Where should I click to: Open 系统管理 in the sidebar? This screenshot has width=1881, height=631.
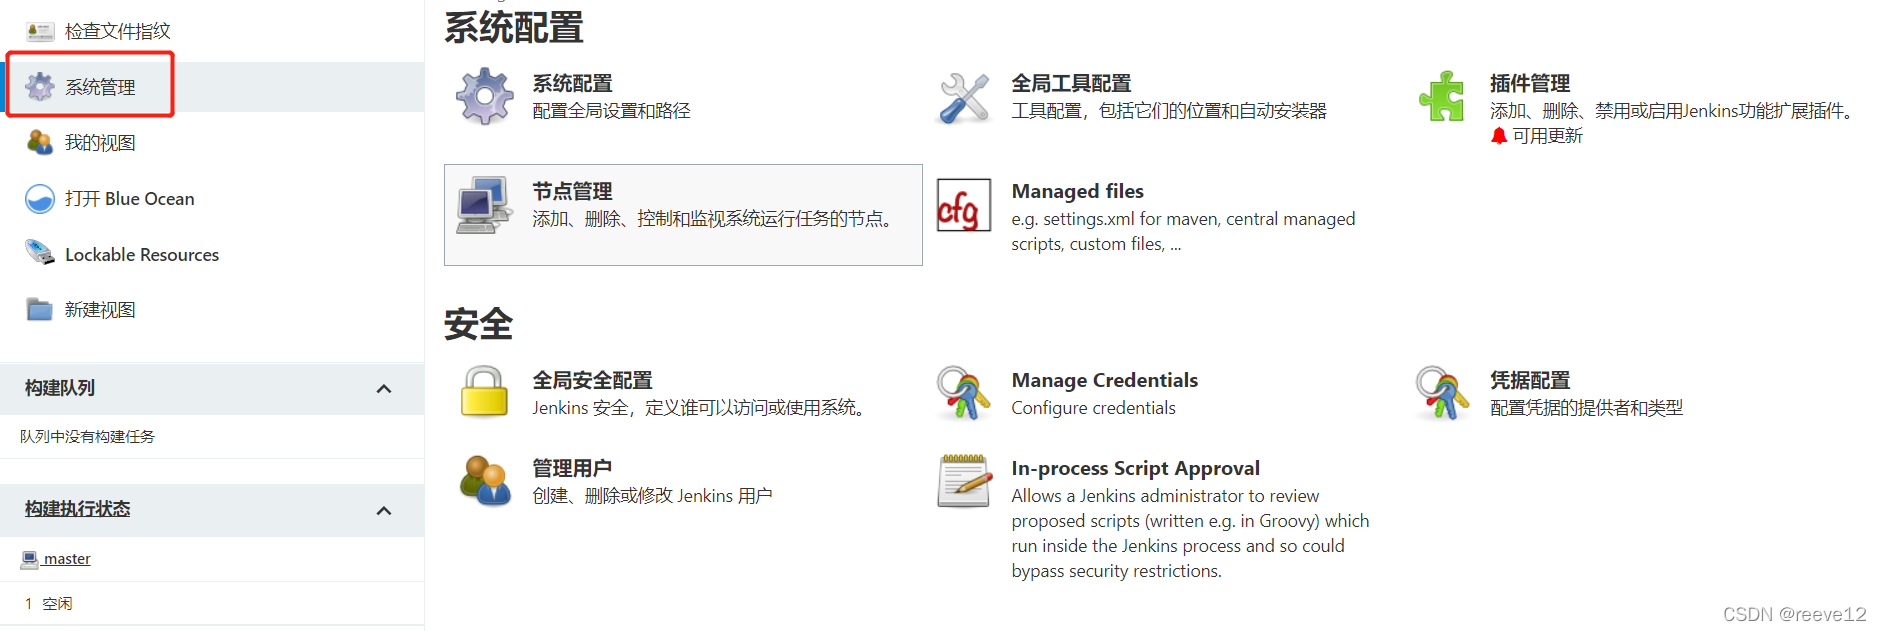click(x=100, y=87)
